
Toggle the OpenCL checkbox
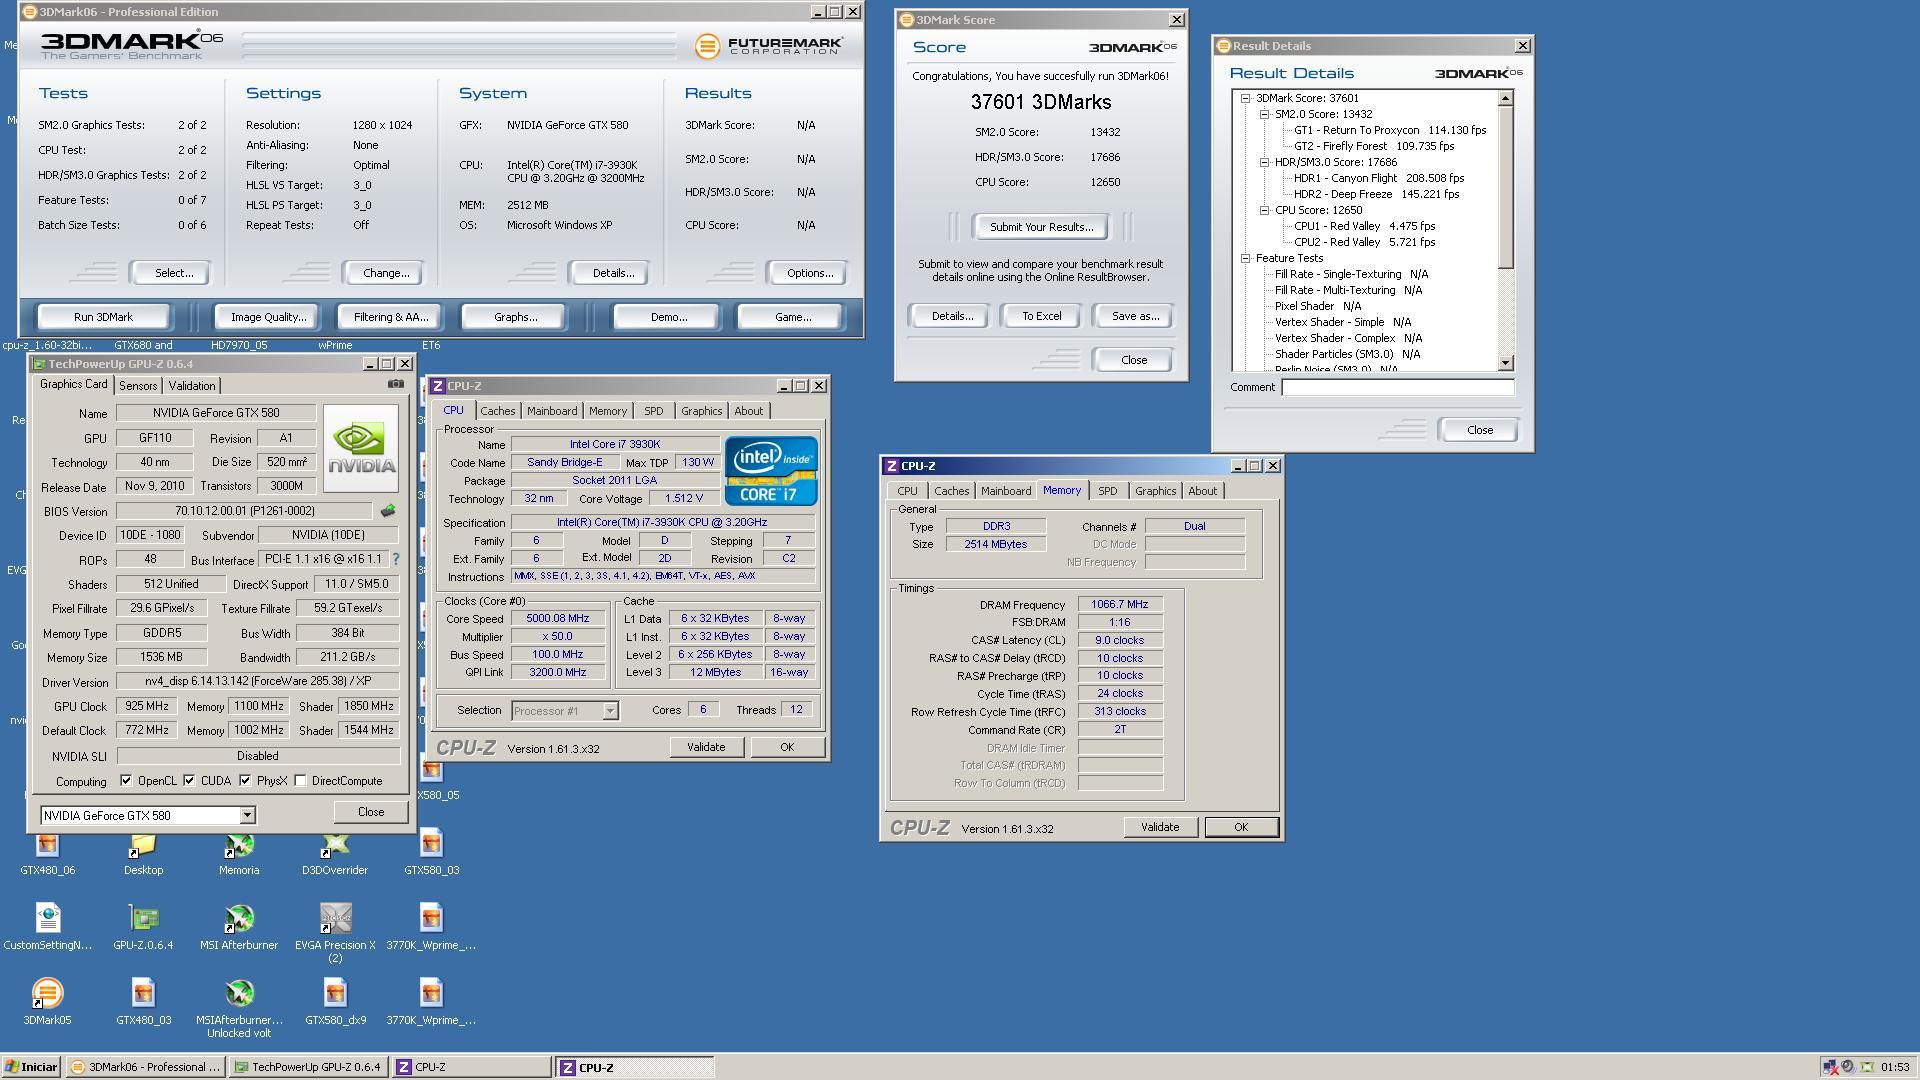(x=126, y=781)
